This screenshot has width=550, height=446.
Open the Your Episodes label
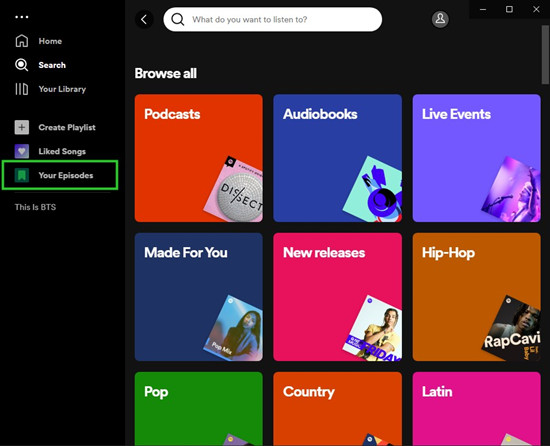66,175
